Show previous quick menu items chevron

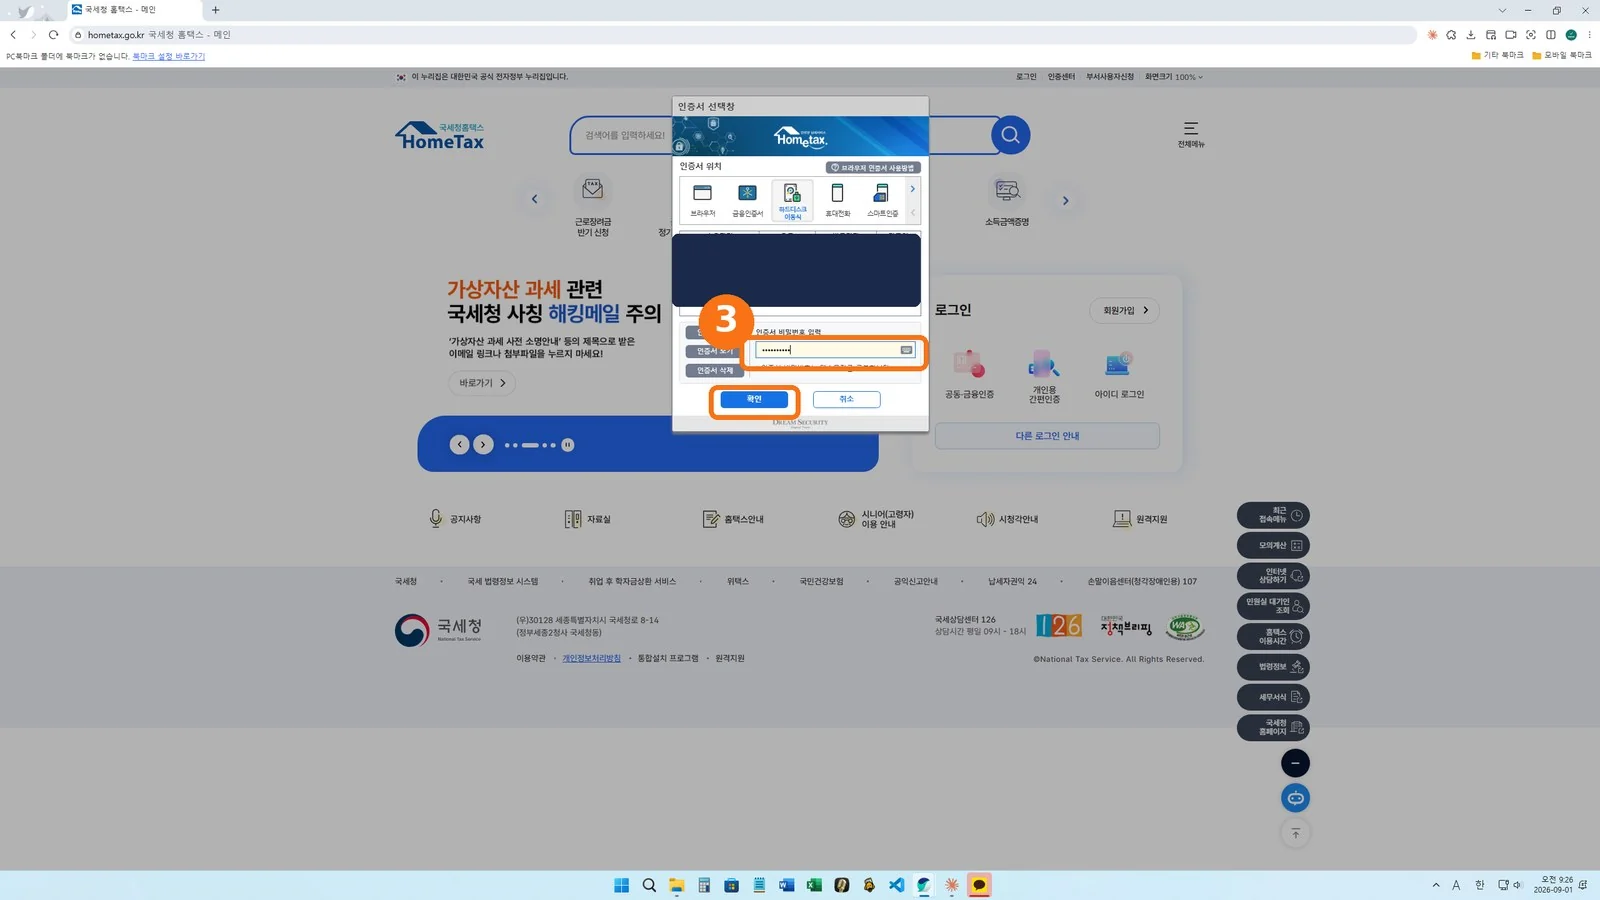(534, 199)
